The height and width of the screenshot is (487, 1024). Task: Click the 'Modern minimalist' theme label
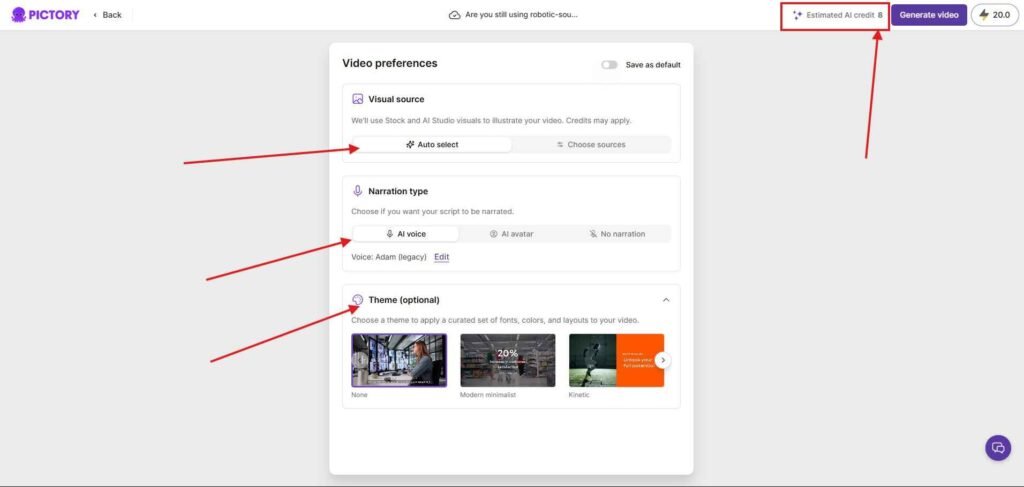(x=488, y=395)
